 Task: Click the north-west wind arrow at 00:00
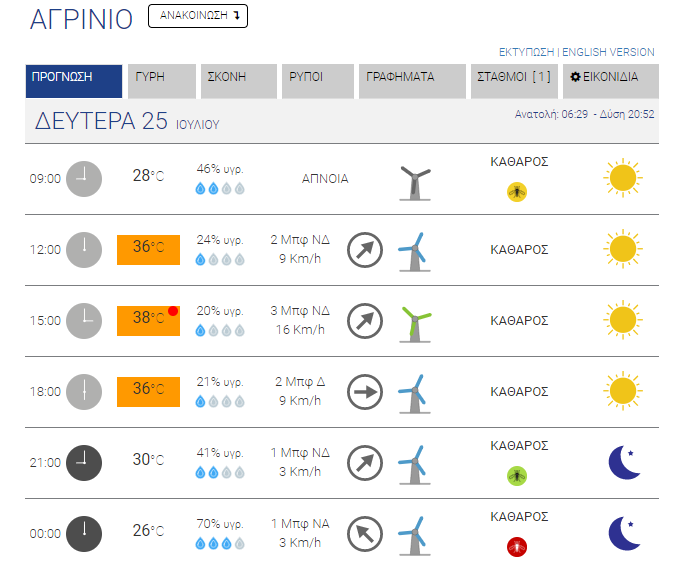(x=365, y=534)
